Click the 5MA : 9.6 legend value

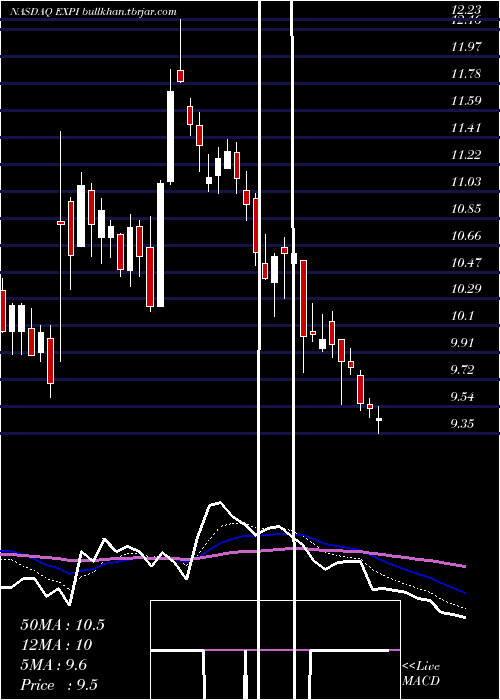point(54,665)
